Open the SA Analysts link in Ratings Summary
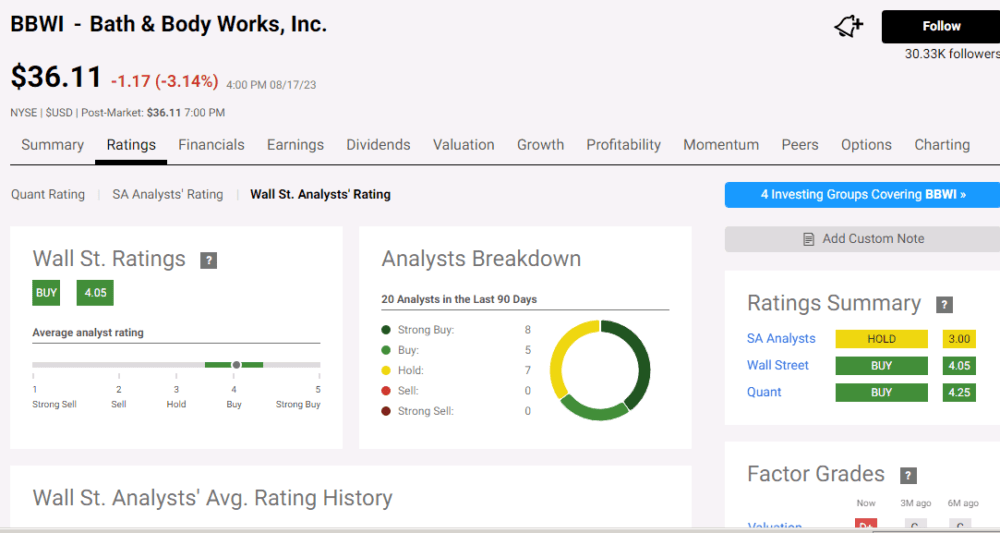Image resolution: width=1000 pixels, height=533 pixels. [781, 339]
